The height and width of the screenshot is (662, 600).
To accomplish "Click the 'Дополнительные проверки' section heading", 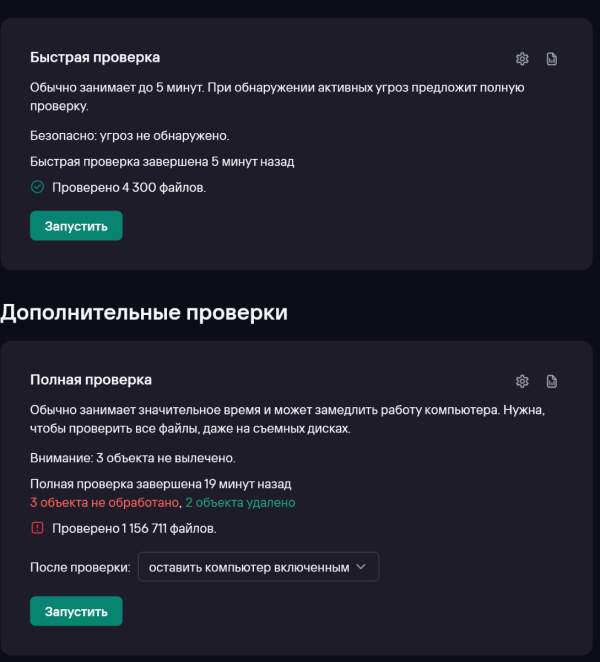I will (144, 312).
